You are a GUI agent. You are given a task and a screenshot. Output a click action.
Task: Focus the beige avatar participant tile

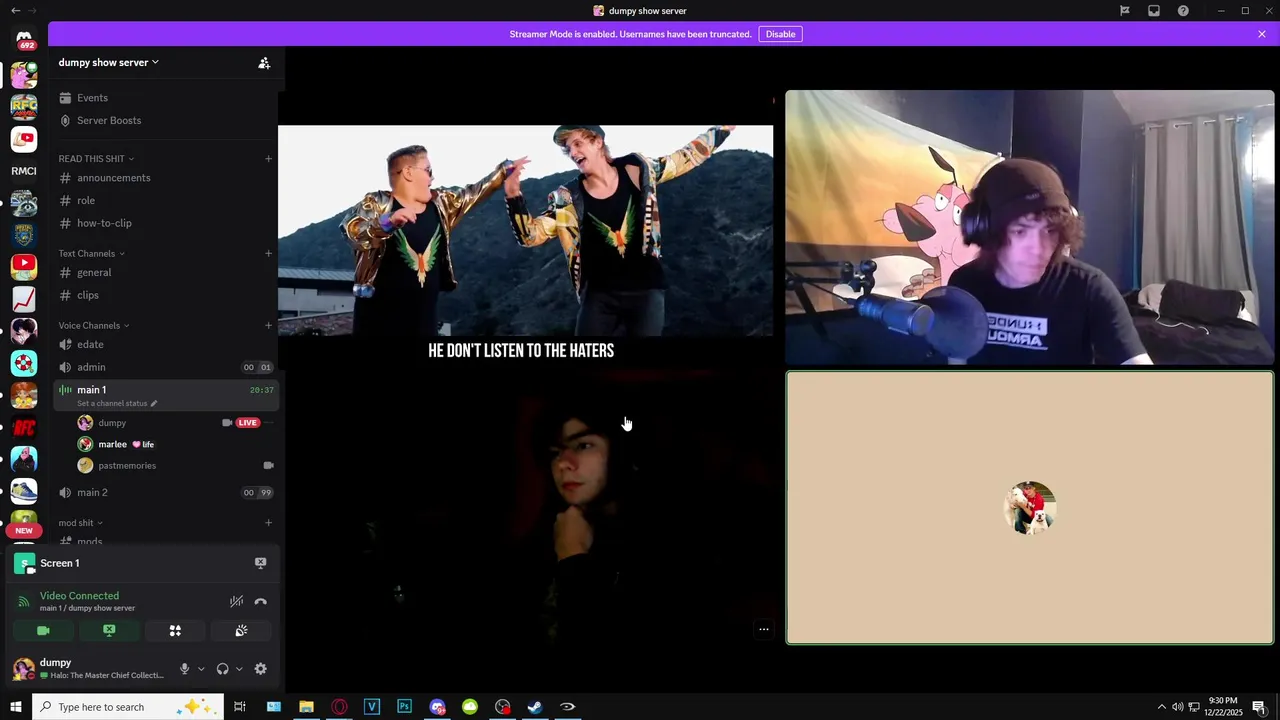coord(1030,508)
